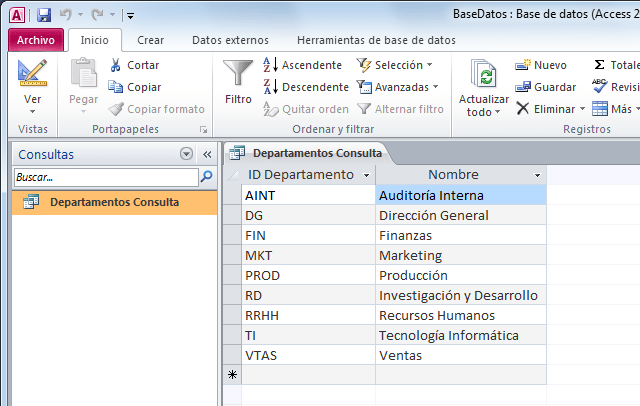Save using the floppy disk icon
This screenshot has height=406, width=640.
[44, 16]
